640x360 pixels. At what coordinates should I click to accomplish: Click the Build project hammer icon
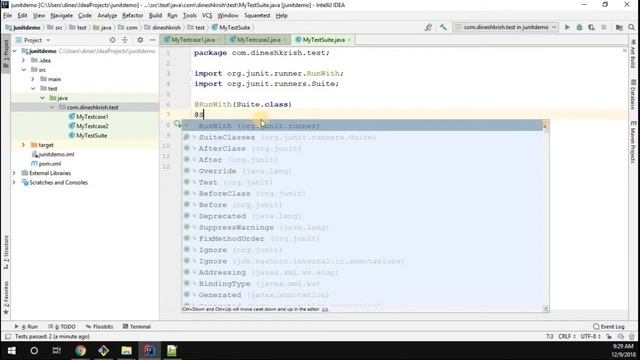443,27
